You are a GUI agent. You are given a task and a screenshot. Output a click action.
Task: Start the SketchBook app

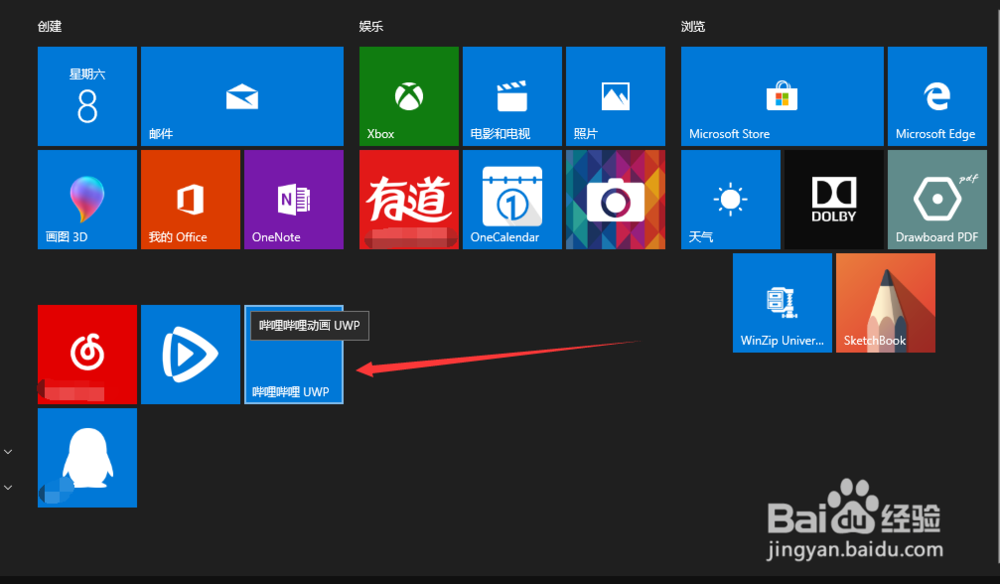(885, 302)
